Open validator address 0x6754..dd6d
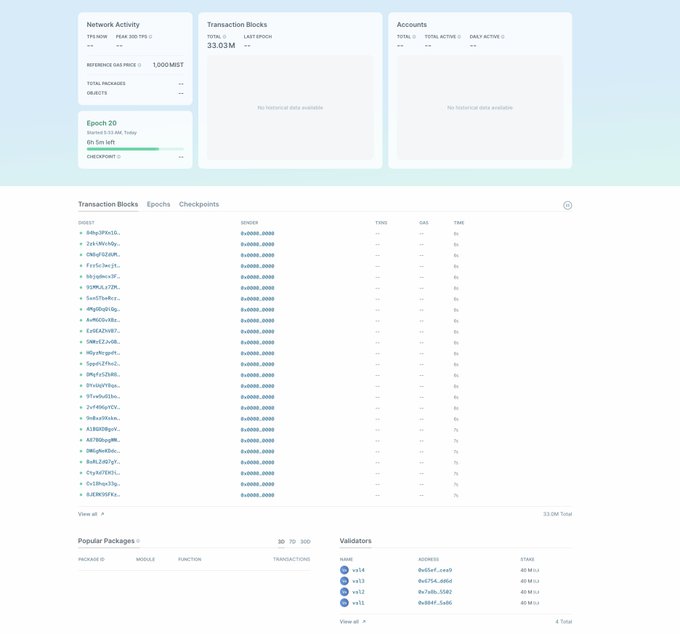Screen dimensions: 680x634 (x=435, y=581)
